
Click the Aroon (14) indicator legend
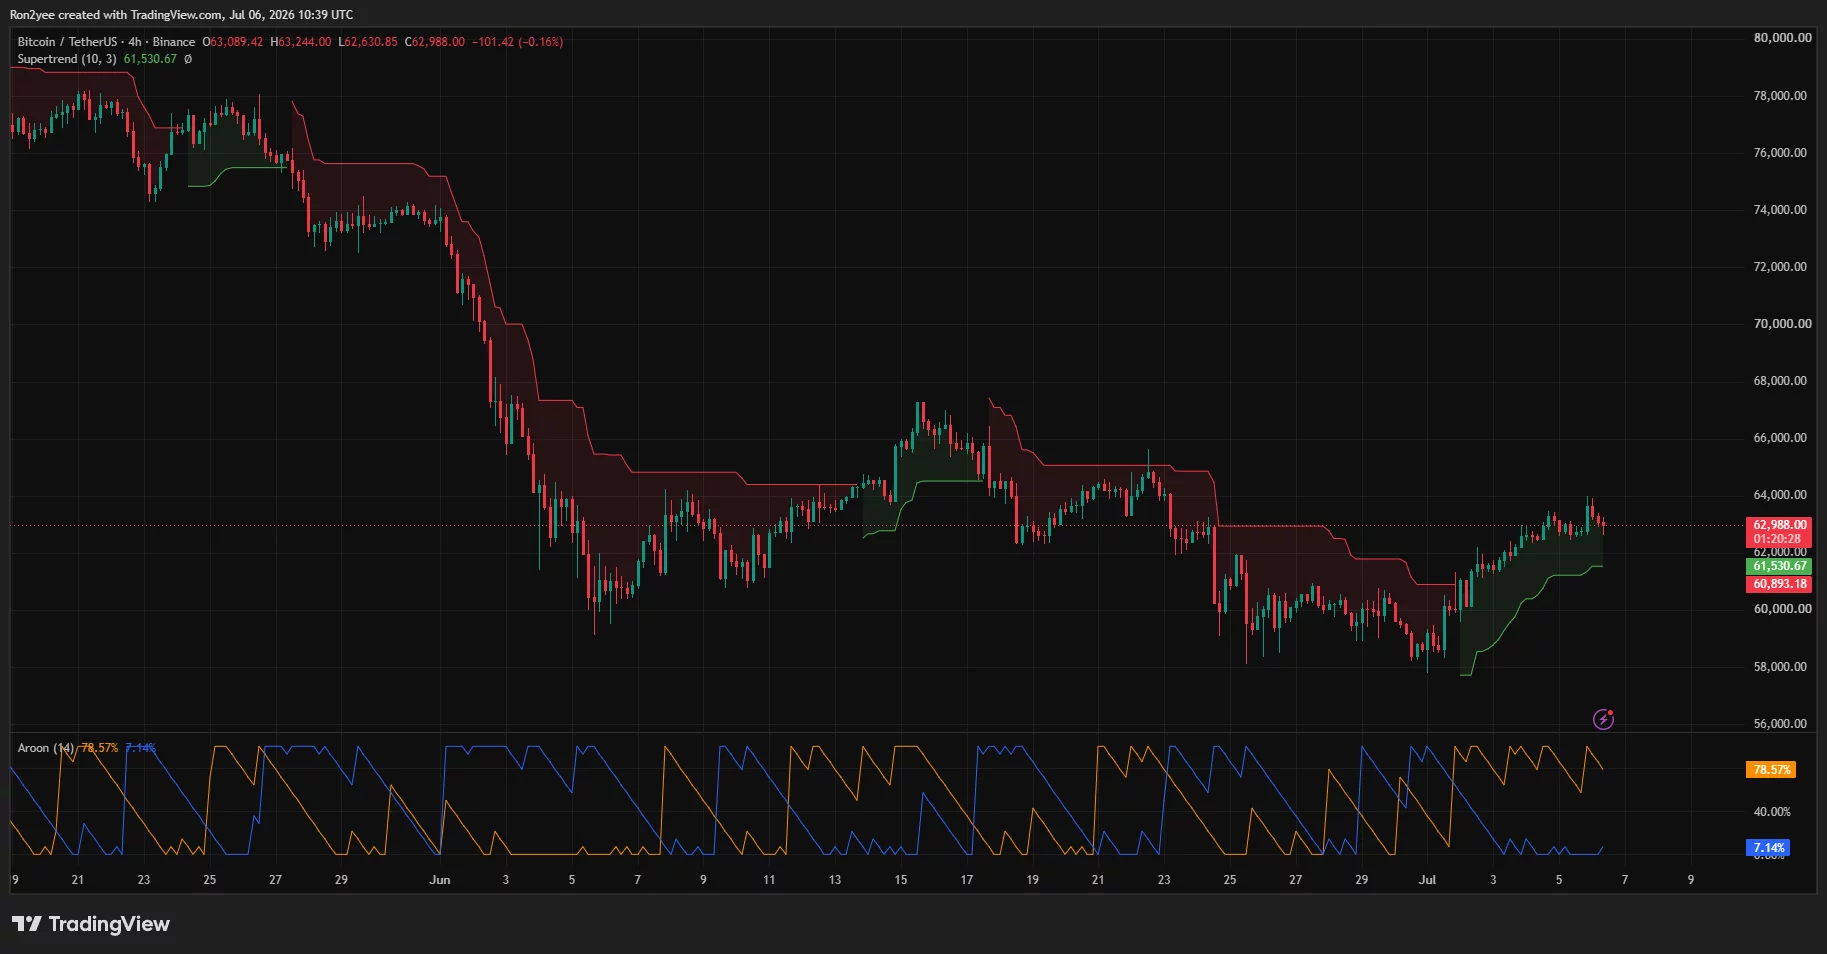(x=46, y=748)
